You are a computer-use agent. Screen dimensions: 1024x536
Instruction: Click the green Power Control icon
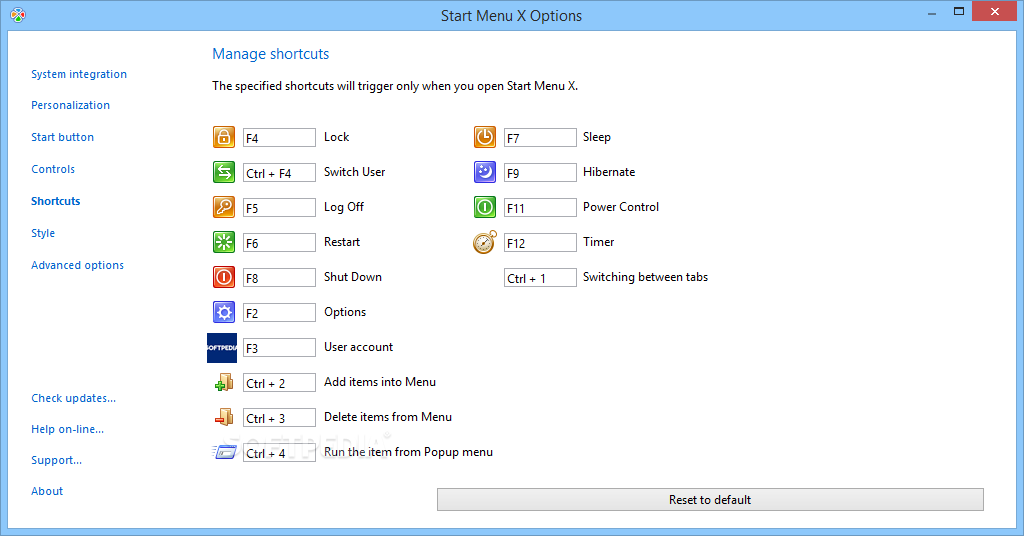tap(485, 207)
